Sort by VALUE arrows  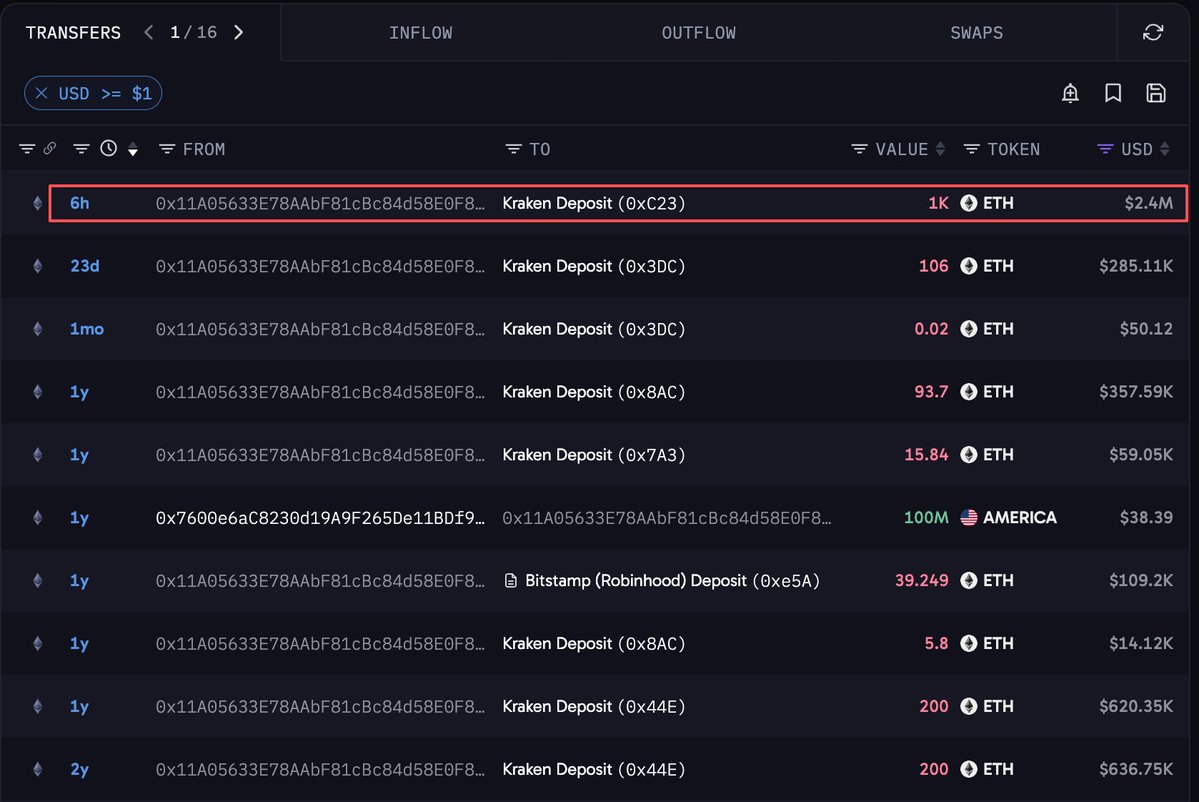[x=941, y=149]
